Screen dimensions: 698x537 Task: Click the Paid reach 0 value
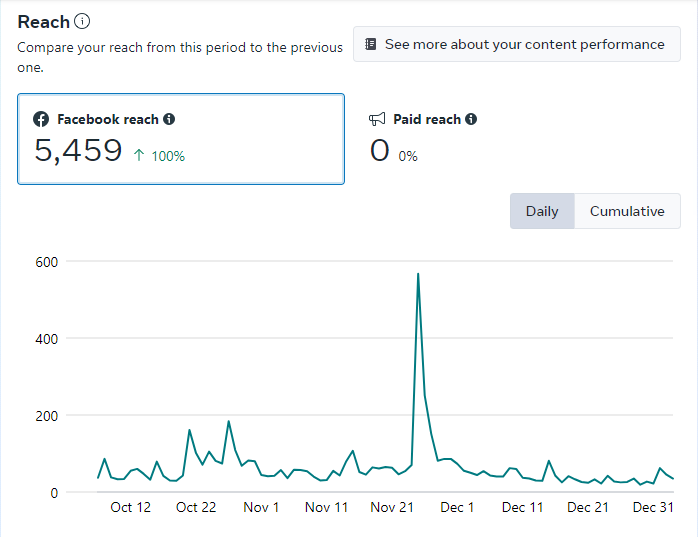(379, 151)
